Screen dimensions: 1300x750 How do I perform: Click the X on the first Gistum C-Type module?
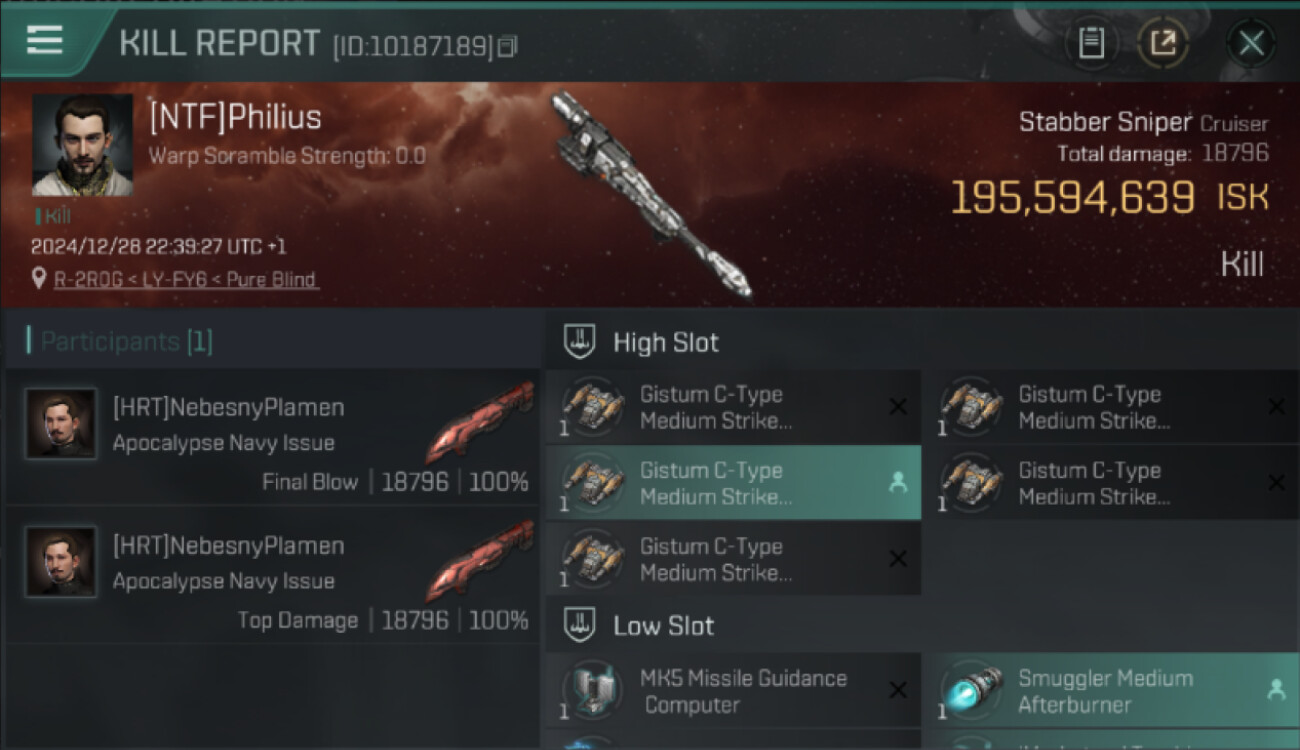coord(898,407)
